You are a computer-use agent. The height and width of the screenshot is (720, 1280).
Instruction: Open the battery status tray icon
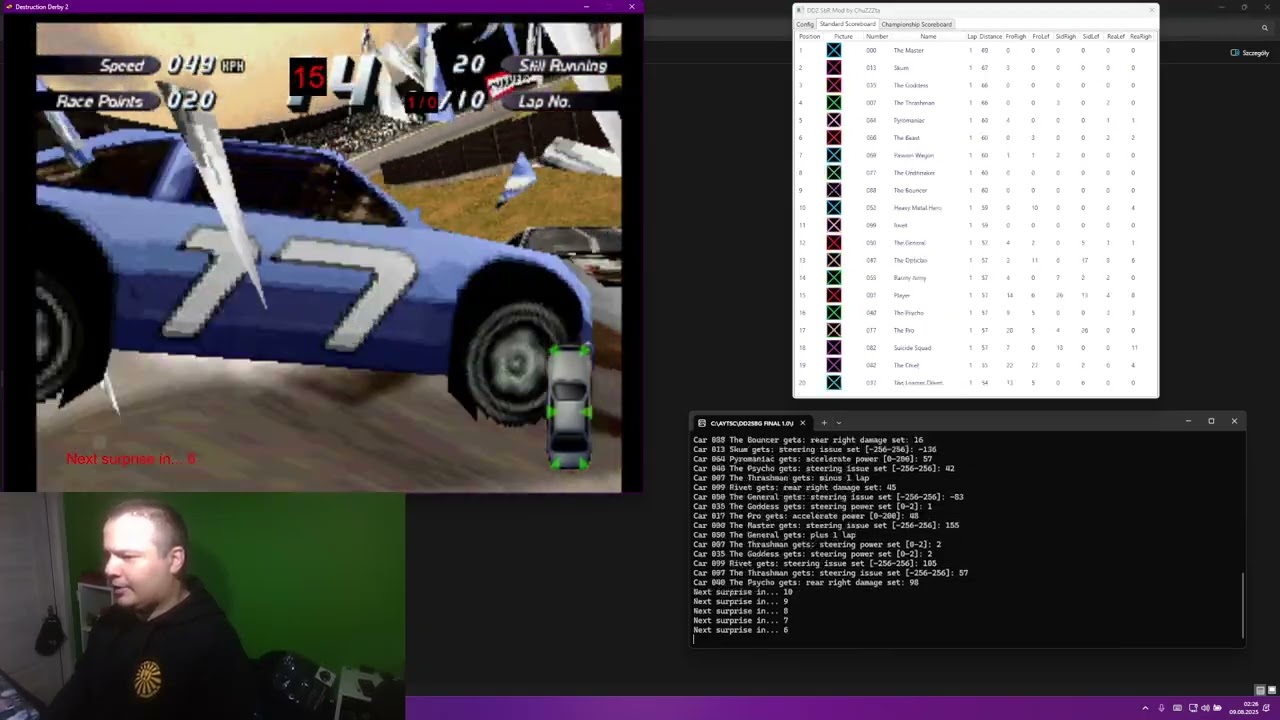click(1215, 708)
